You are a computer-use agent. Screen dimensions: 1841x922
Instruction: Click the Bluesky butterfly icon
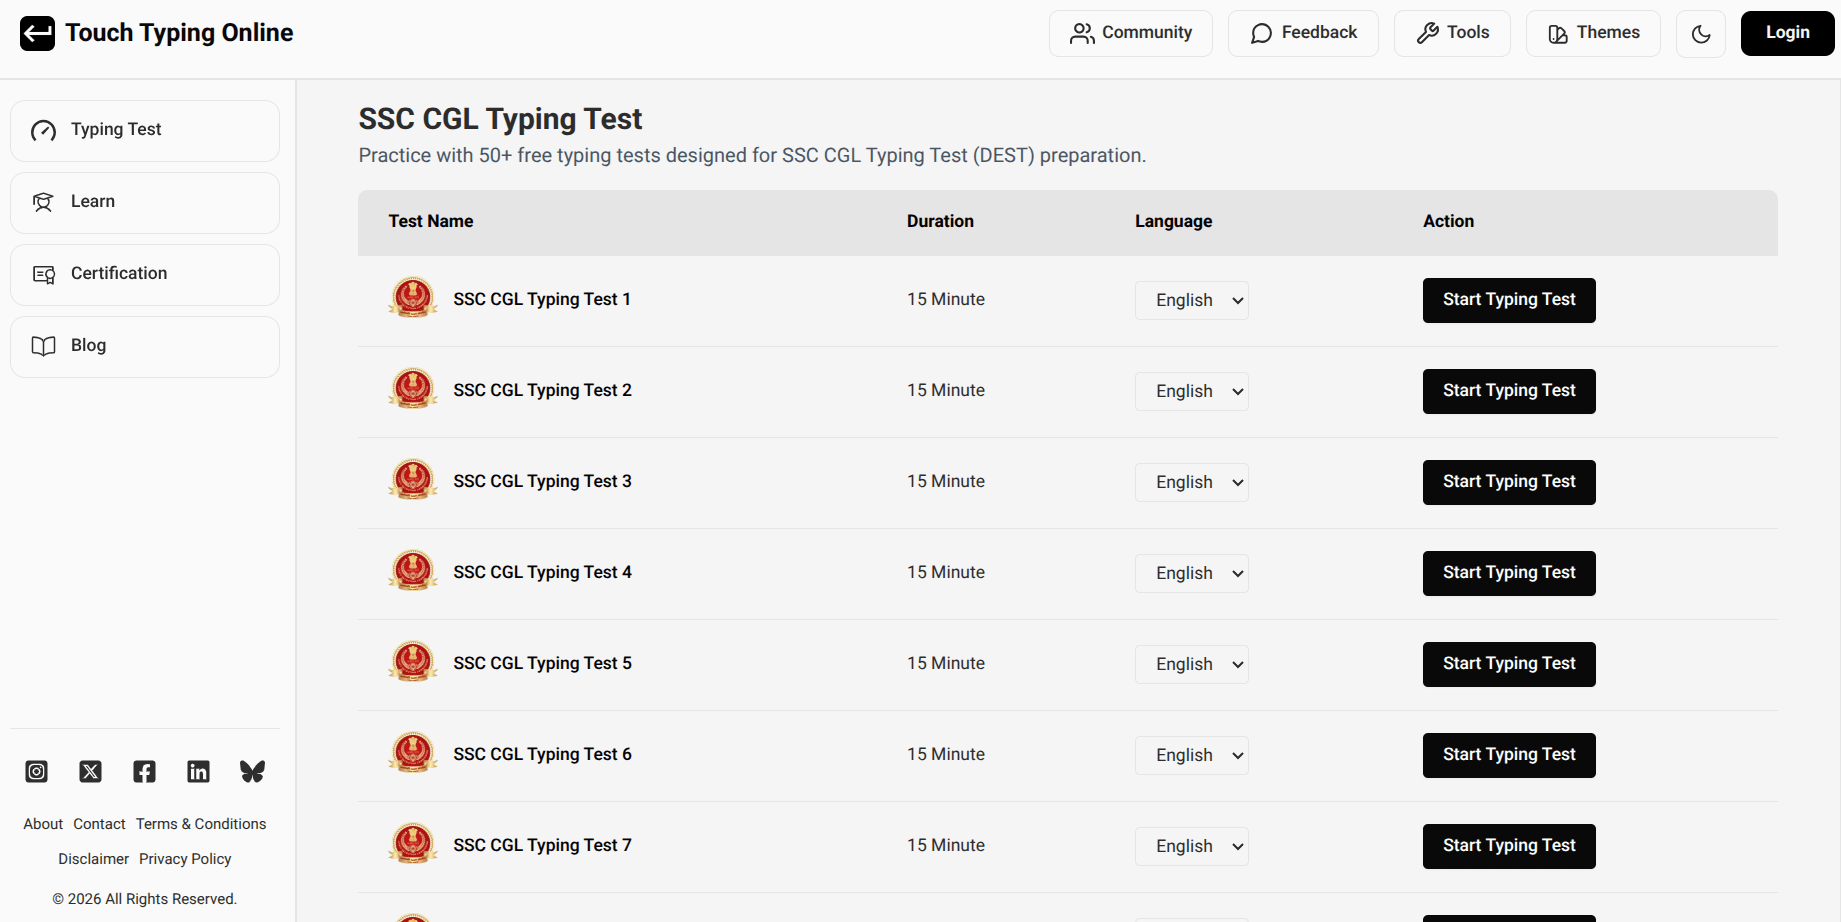[x=252, y=771]
